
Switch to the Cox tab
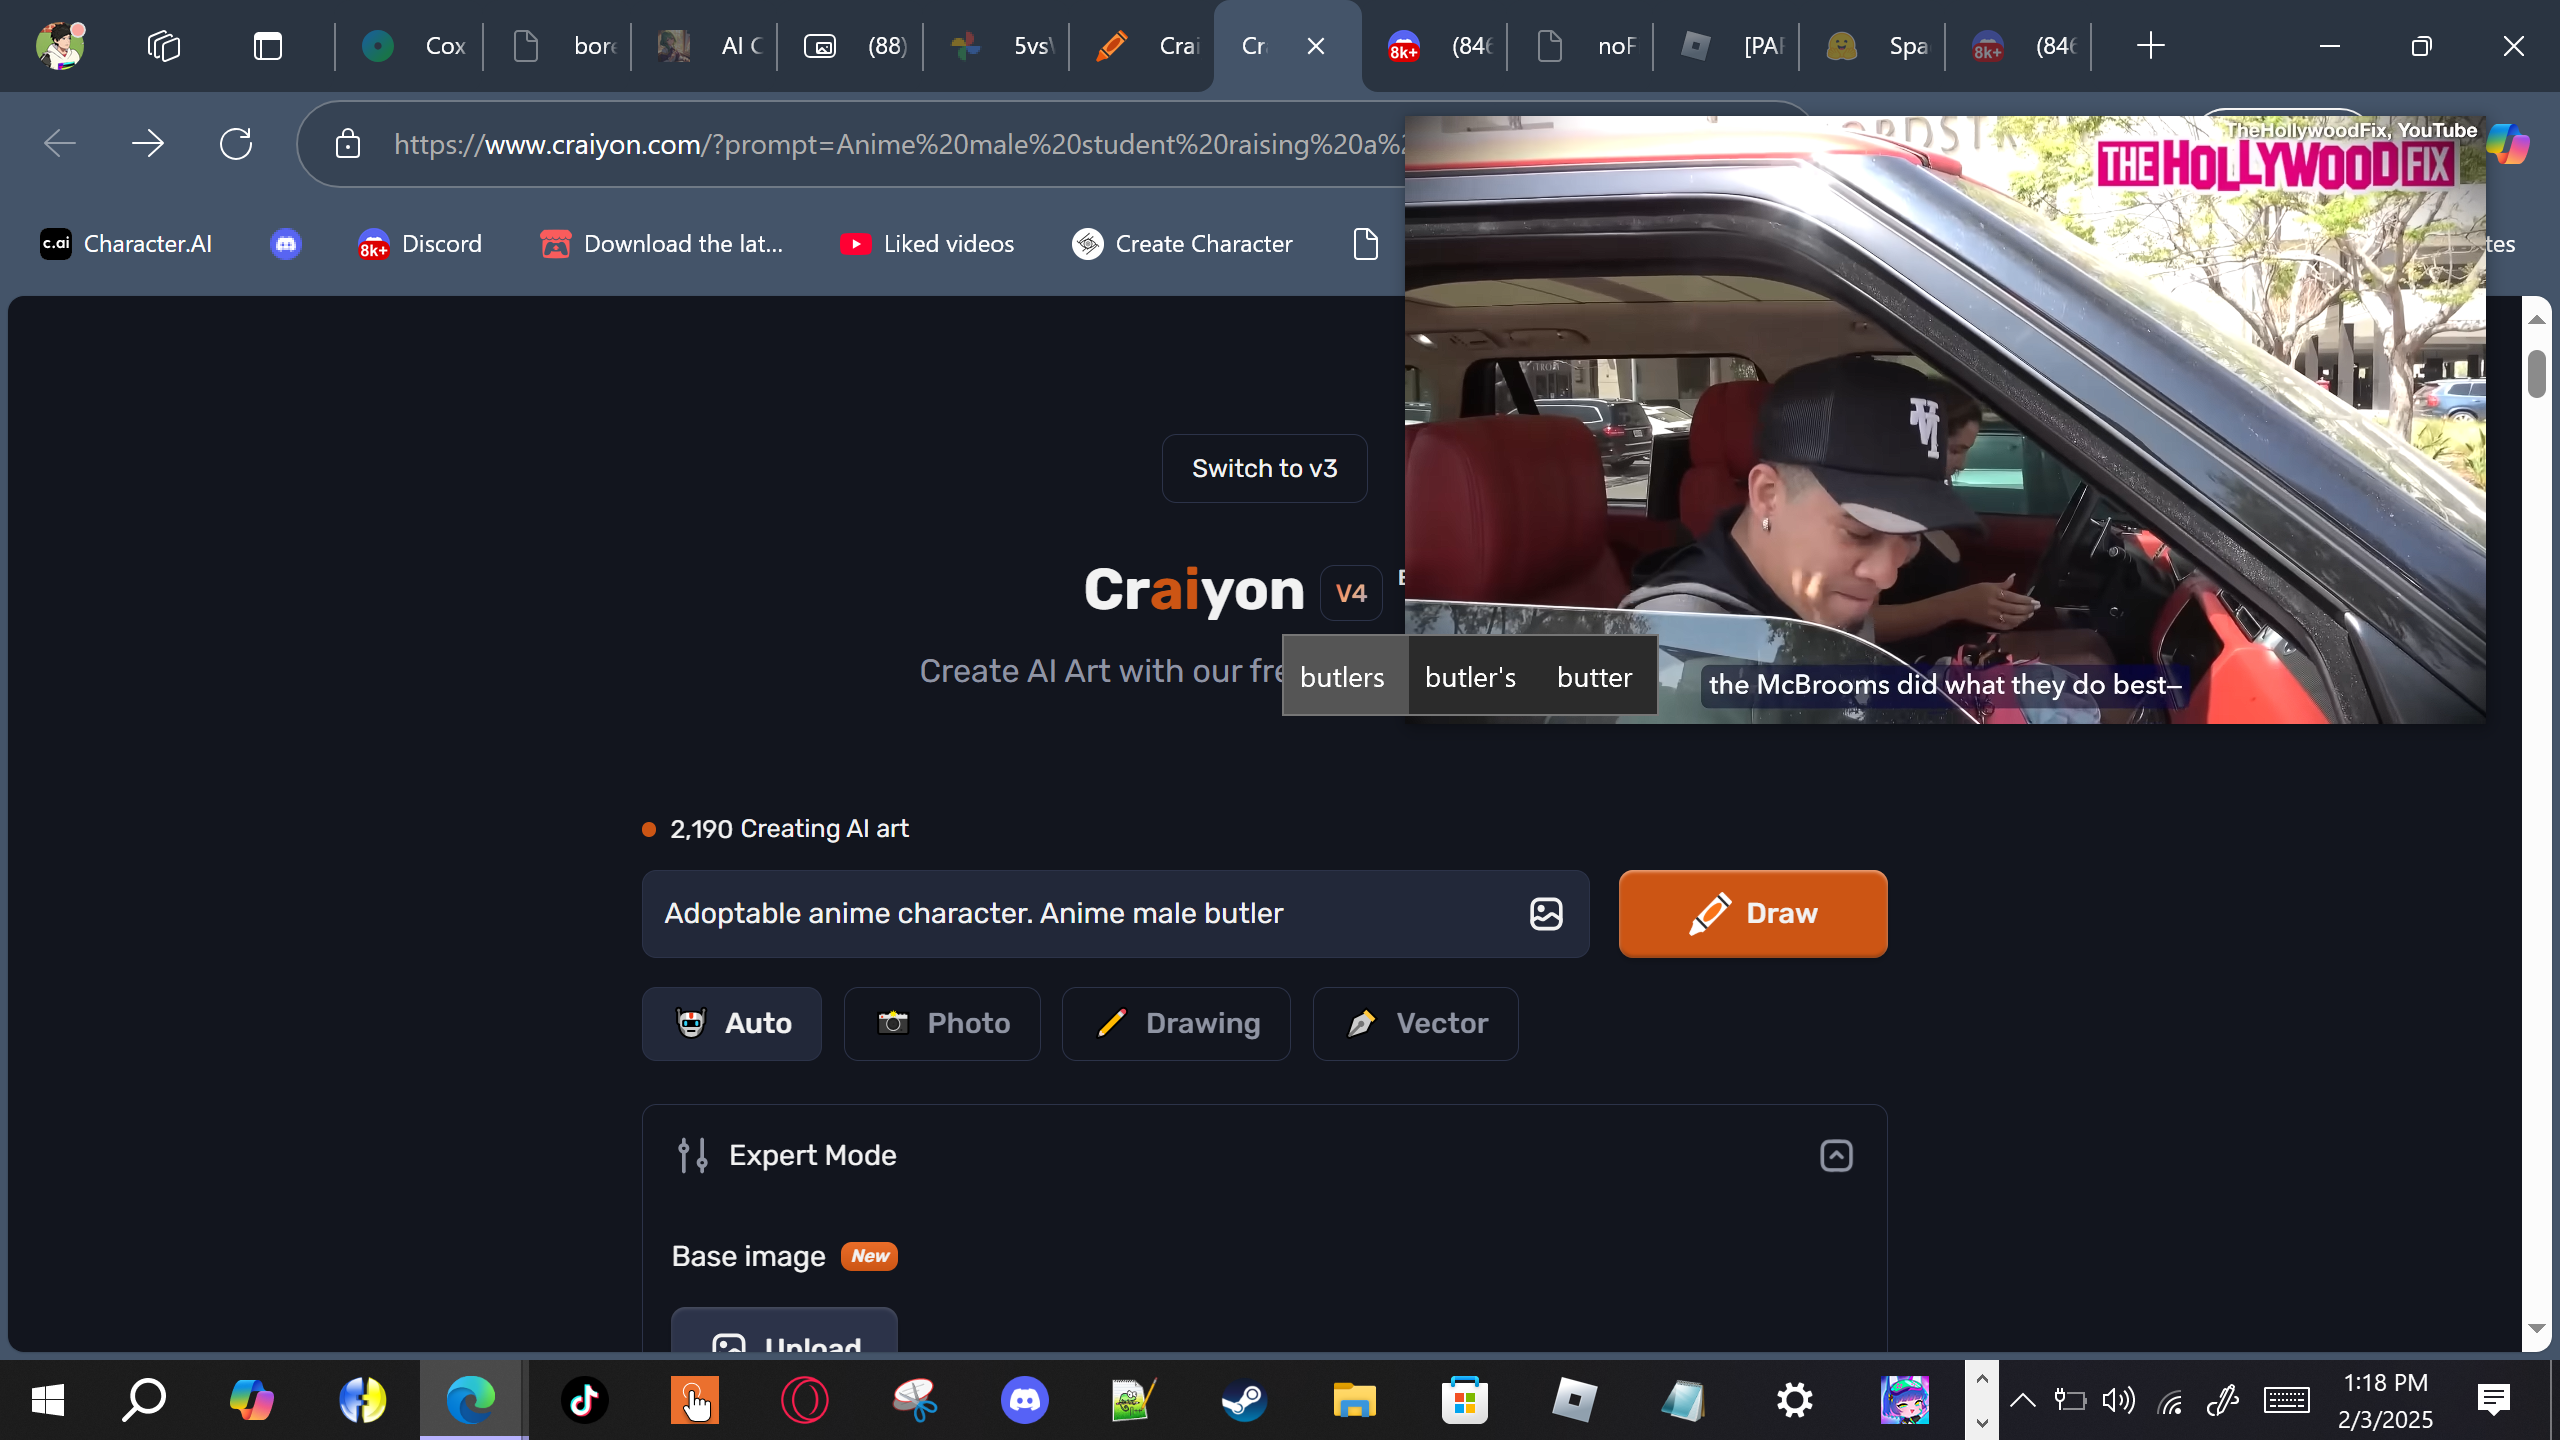coord(409,46)
